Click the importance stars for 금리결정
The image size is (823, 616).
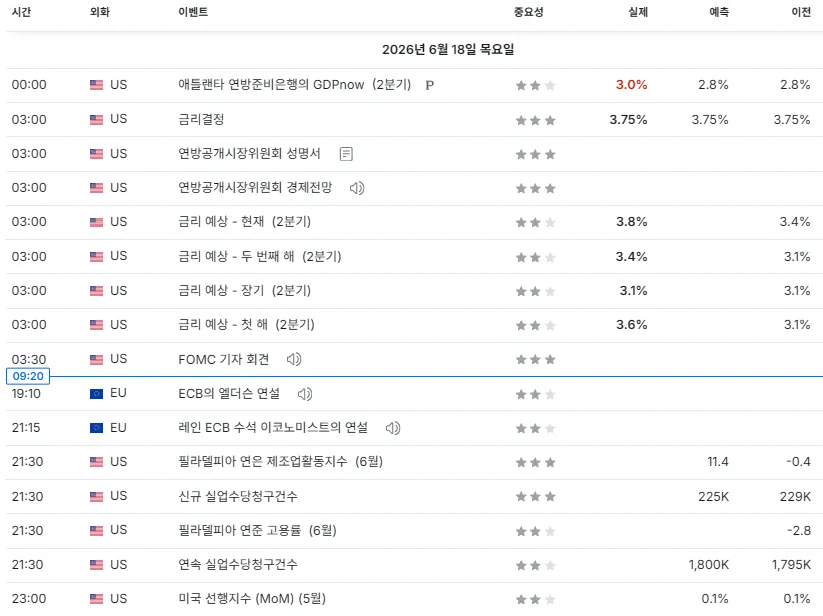click(x=535, y=120)
